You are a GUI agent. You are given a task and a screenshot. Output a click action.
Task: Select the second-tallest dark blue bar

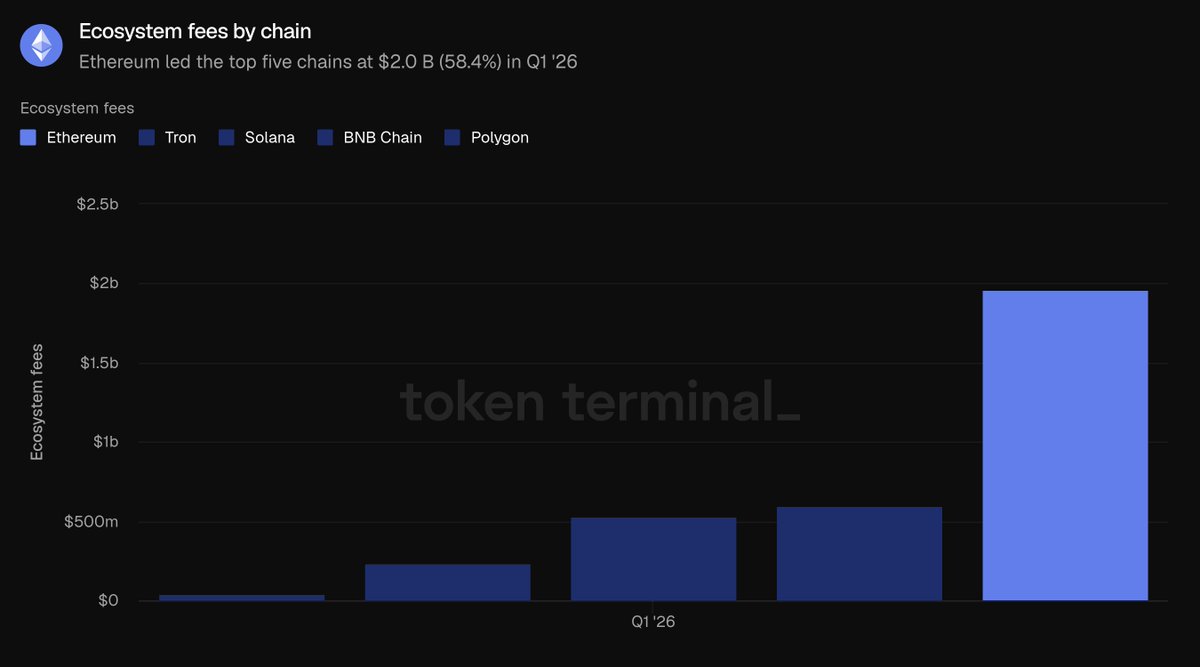click(859, 554)
